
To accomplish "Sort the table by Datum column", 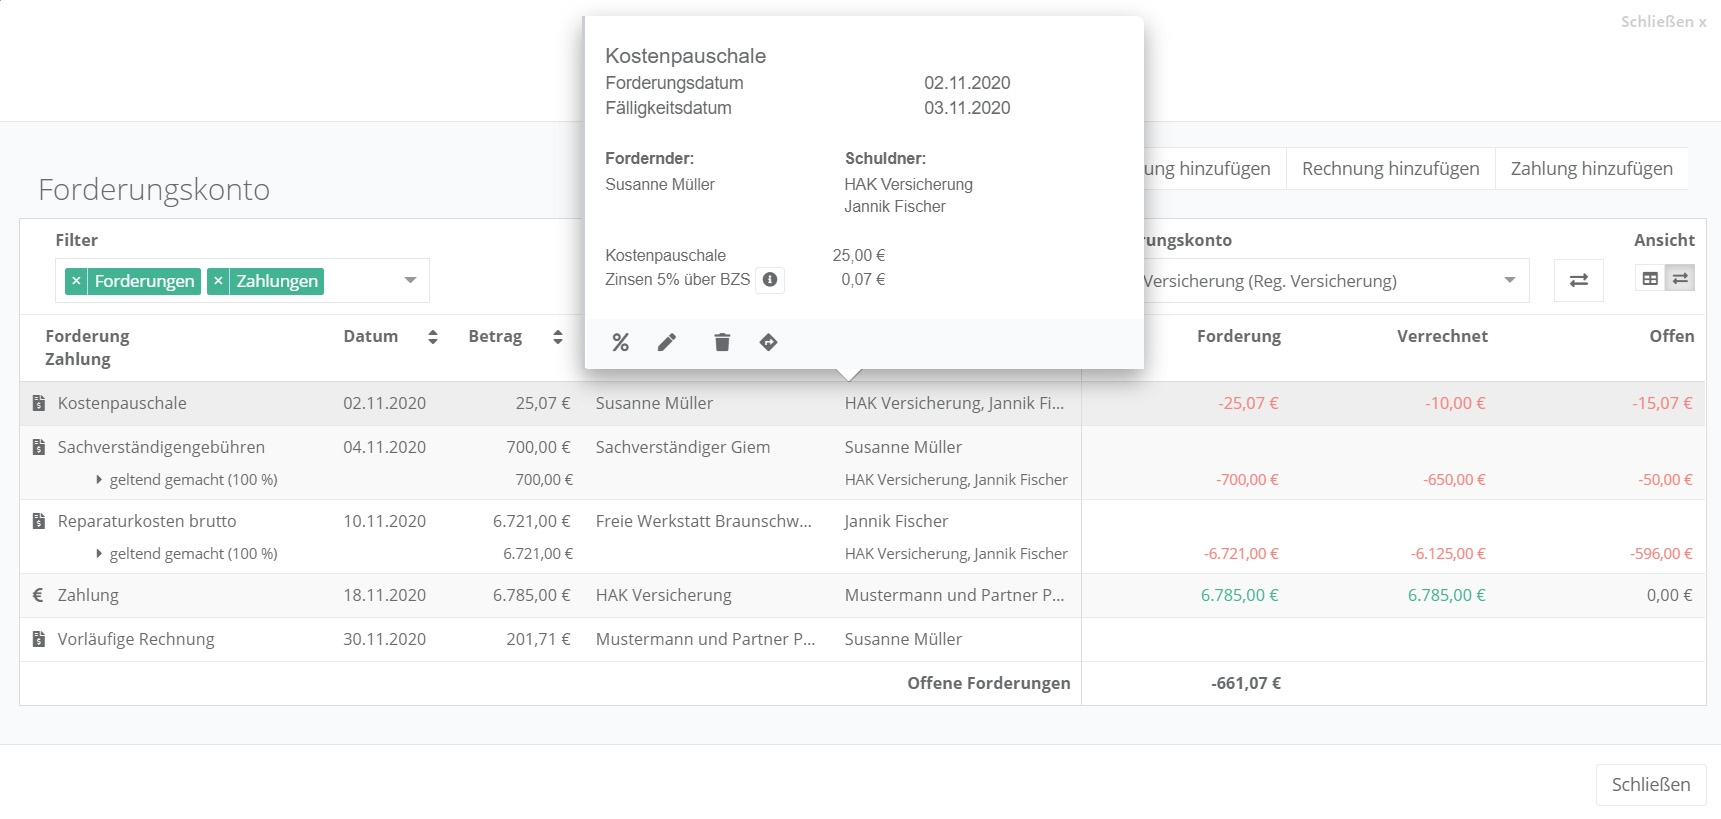I will click(432, 337).
